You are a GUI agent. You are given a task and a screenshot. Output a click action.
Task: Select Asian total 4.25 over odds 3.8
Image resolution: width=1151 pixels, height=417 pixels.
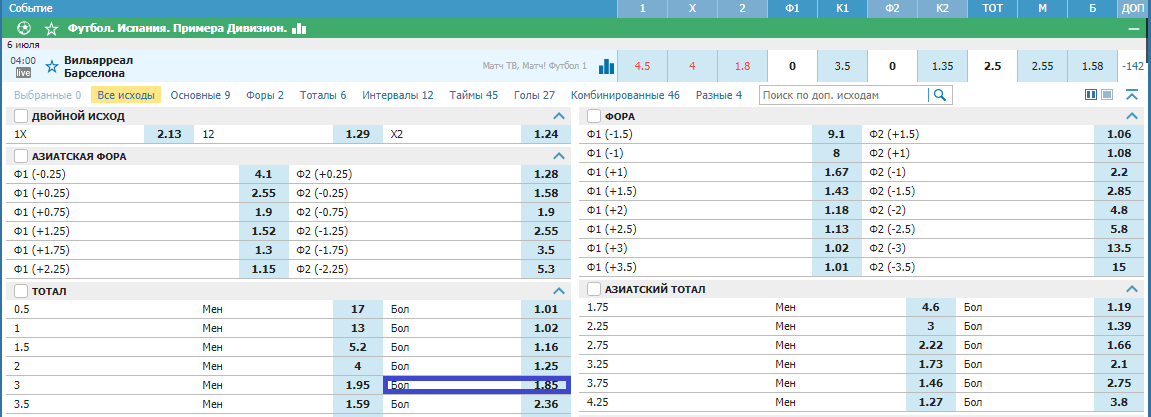coord(1119,402)
